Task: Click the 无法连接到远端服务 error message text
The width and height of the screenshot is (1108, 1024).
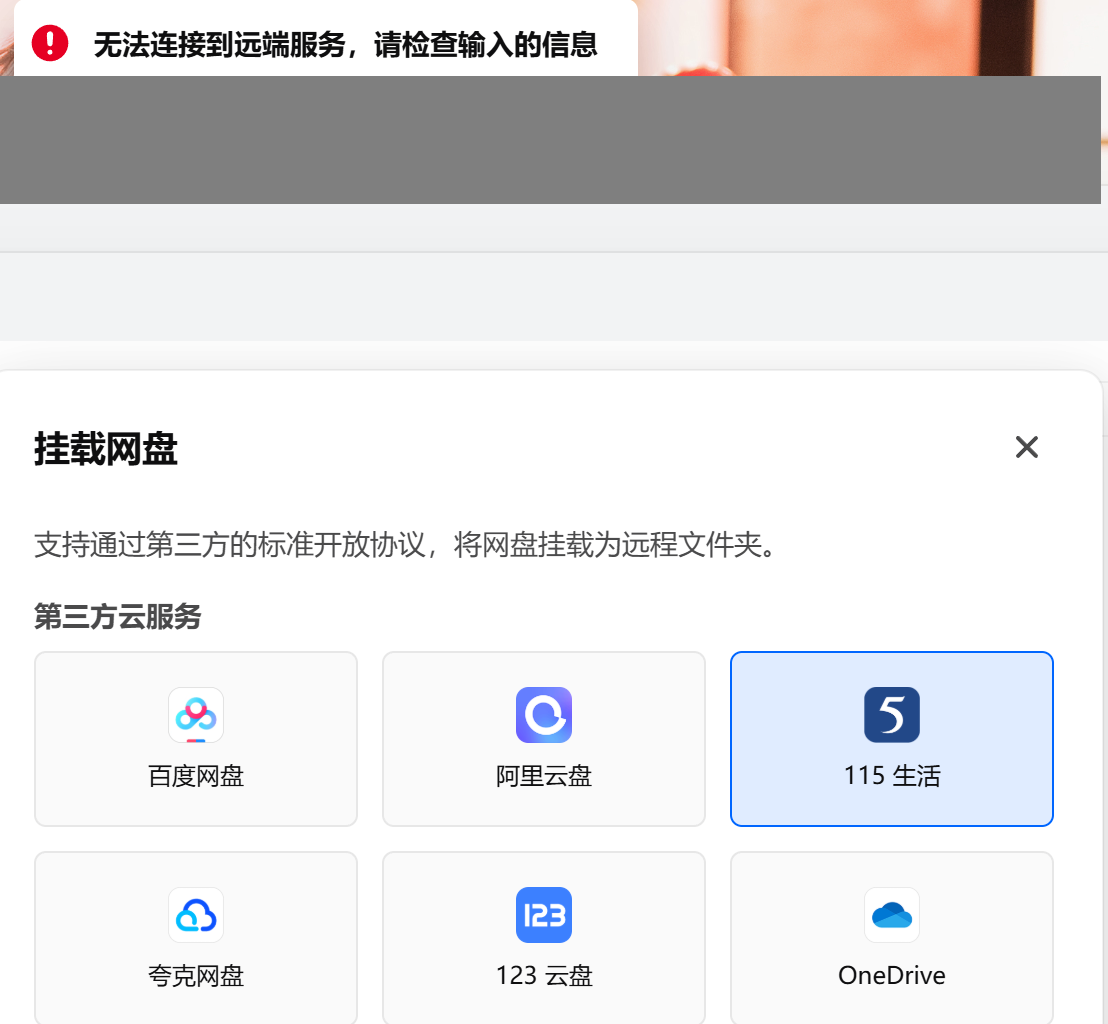Action: coord(346,45)
